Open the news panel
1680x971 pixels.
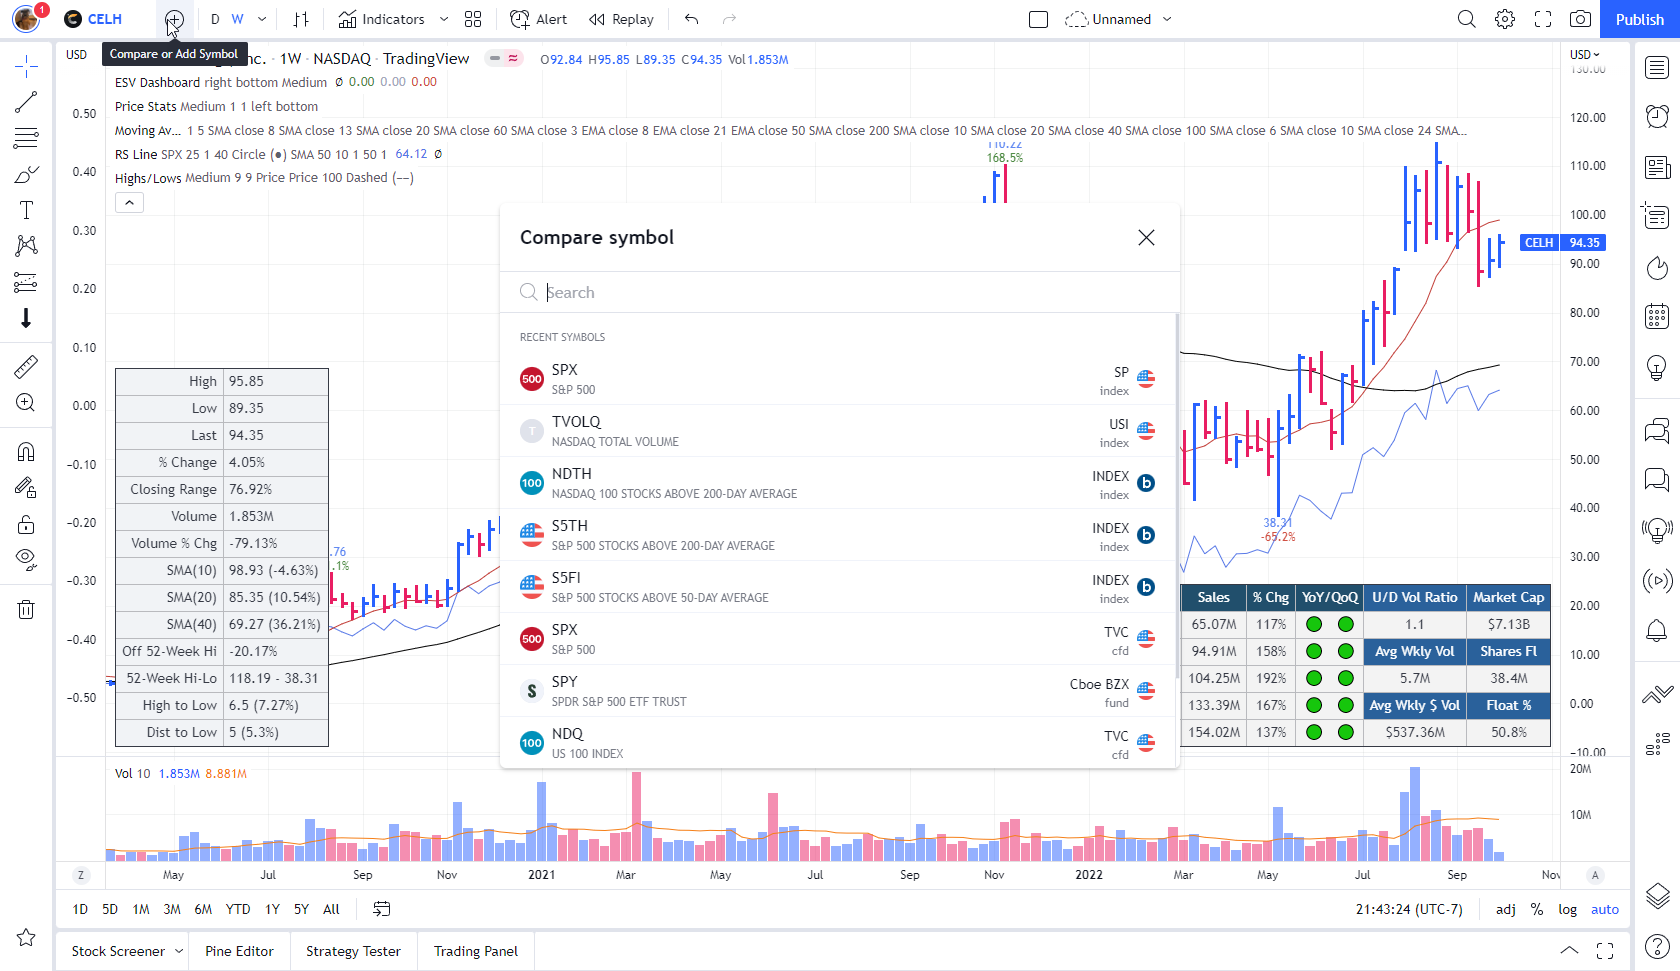pos(1657,167)
